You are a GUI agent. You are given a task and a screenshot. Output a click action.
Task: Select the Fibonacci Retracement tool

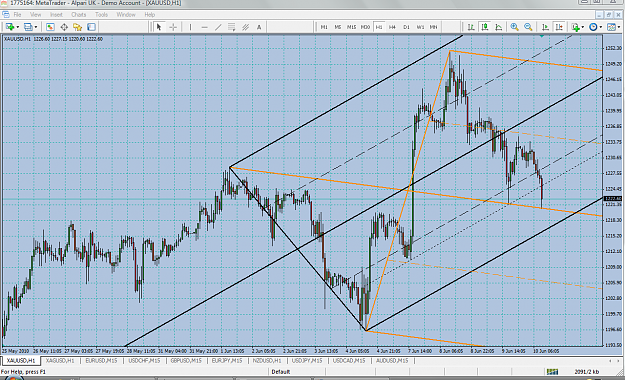(x=232, y=27)
